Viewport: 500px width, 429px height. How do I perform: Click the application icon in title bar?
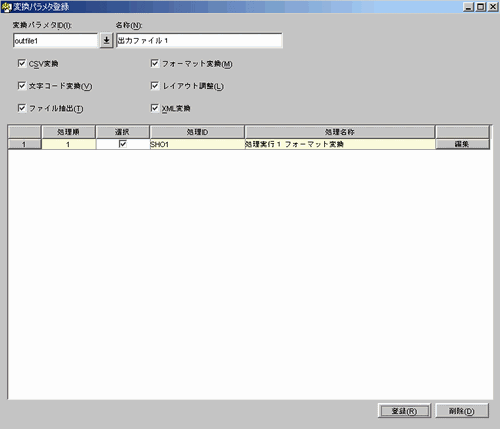(6, 7)
